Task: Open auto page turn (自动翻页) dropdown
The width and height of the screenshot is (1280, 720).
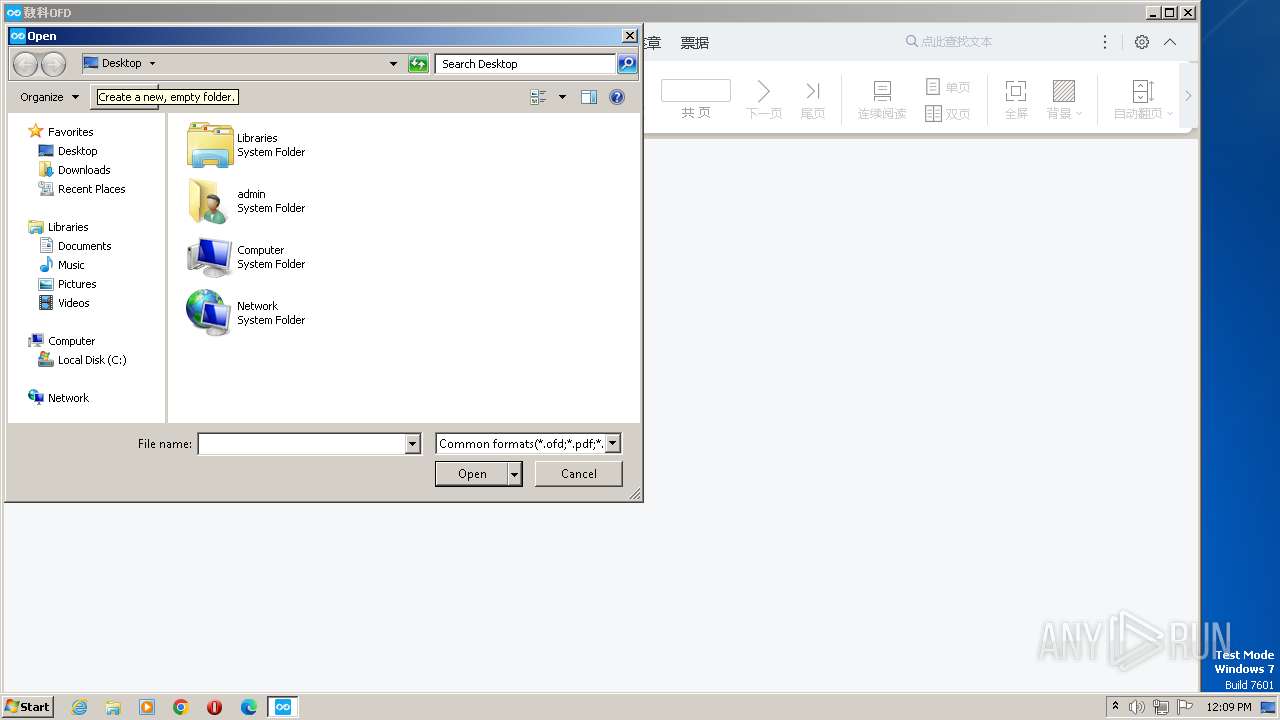Action: (1143, 101)
